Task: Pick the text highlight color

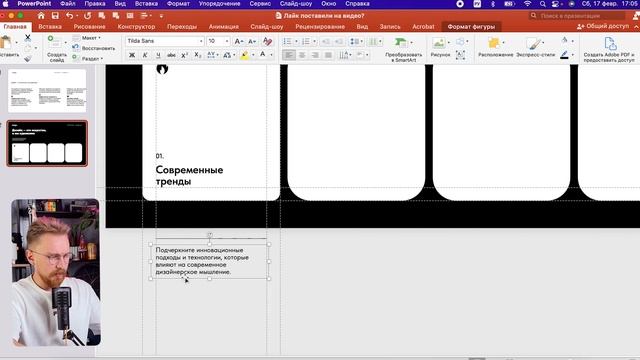Action: tap(245, 55)
